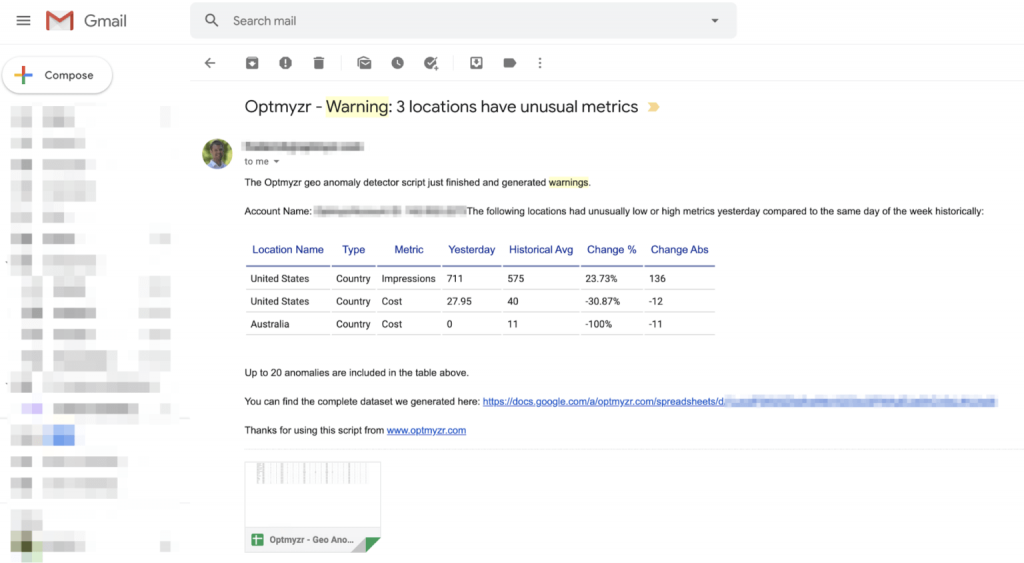Click the Metric column header
Image resolution: width=1024 pixels, height=563 pixels.
(409, 249)
